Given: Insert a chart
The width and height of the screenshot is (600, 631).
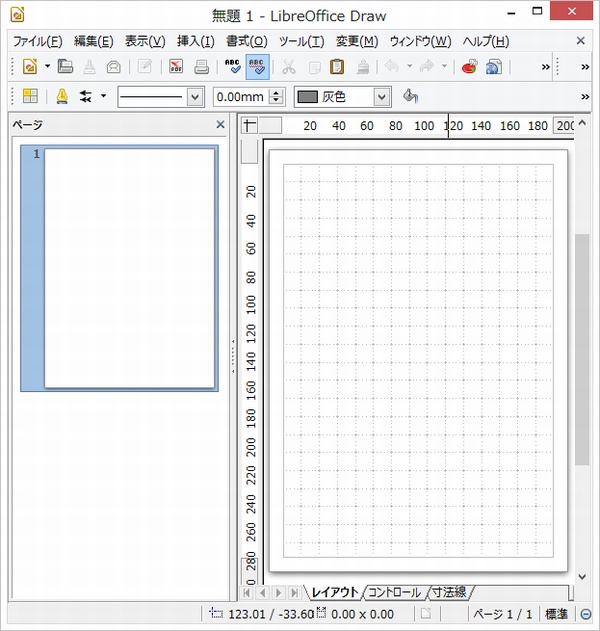Looking at the screenshot, I should [x=469, y=66].
